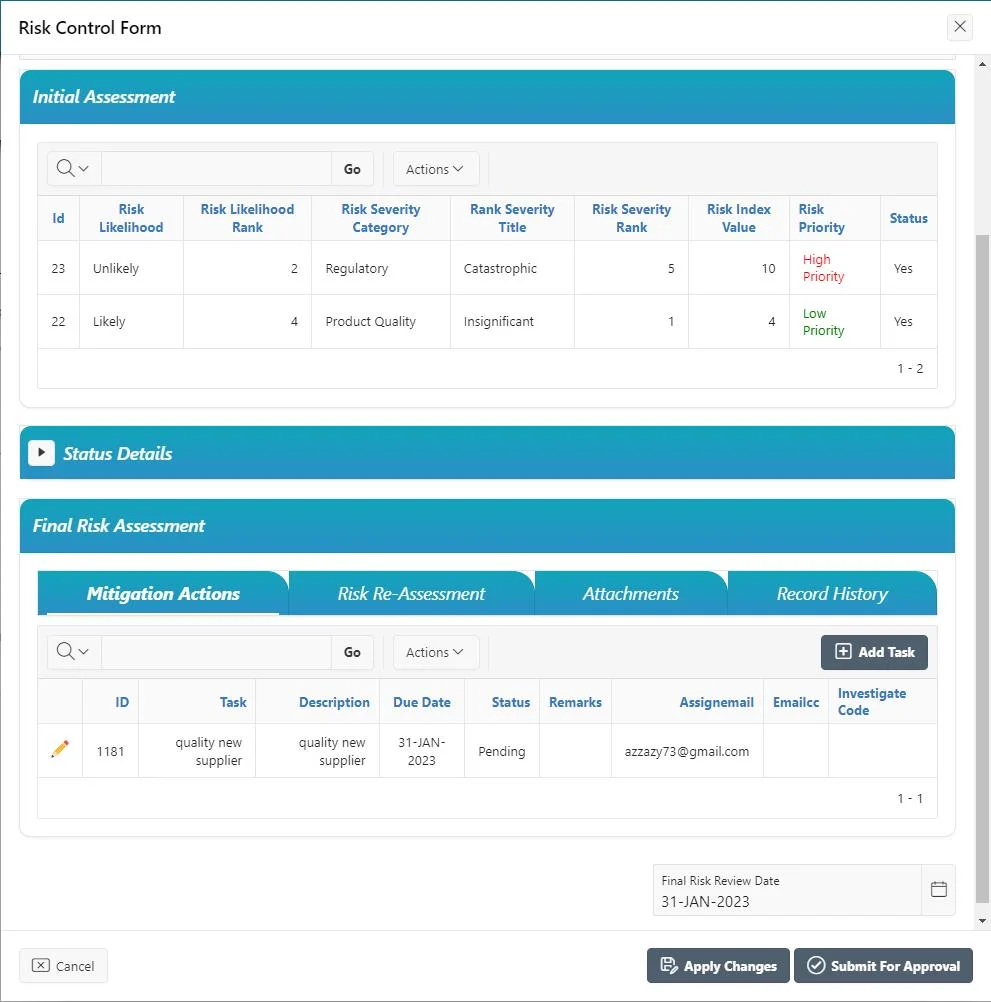
Task: Open the Actions menu in Initial Assessment
Action: 435,168
